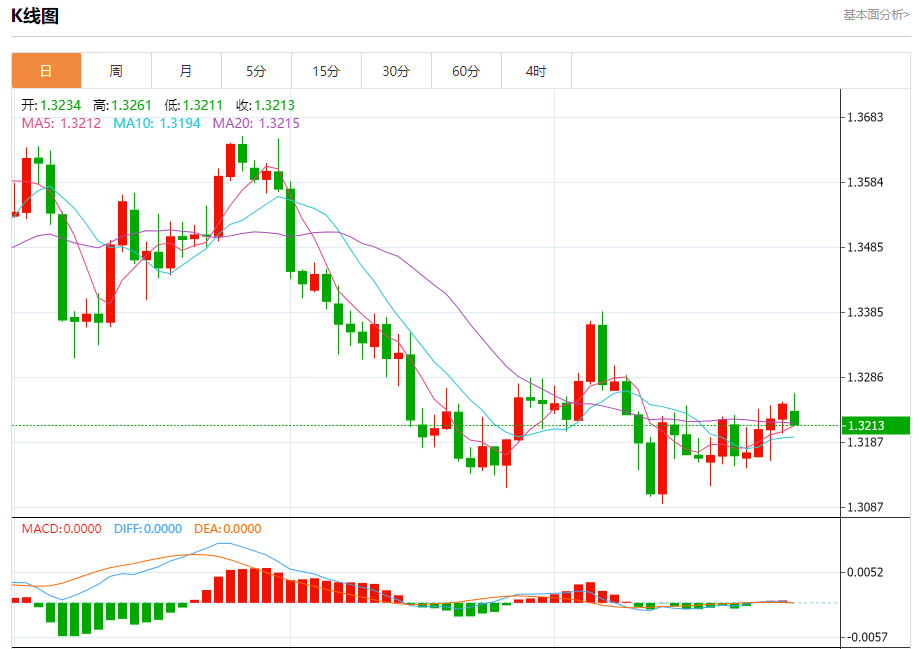Open the 60分 interval tab

coord(467,71)
